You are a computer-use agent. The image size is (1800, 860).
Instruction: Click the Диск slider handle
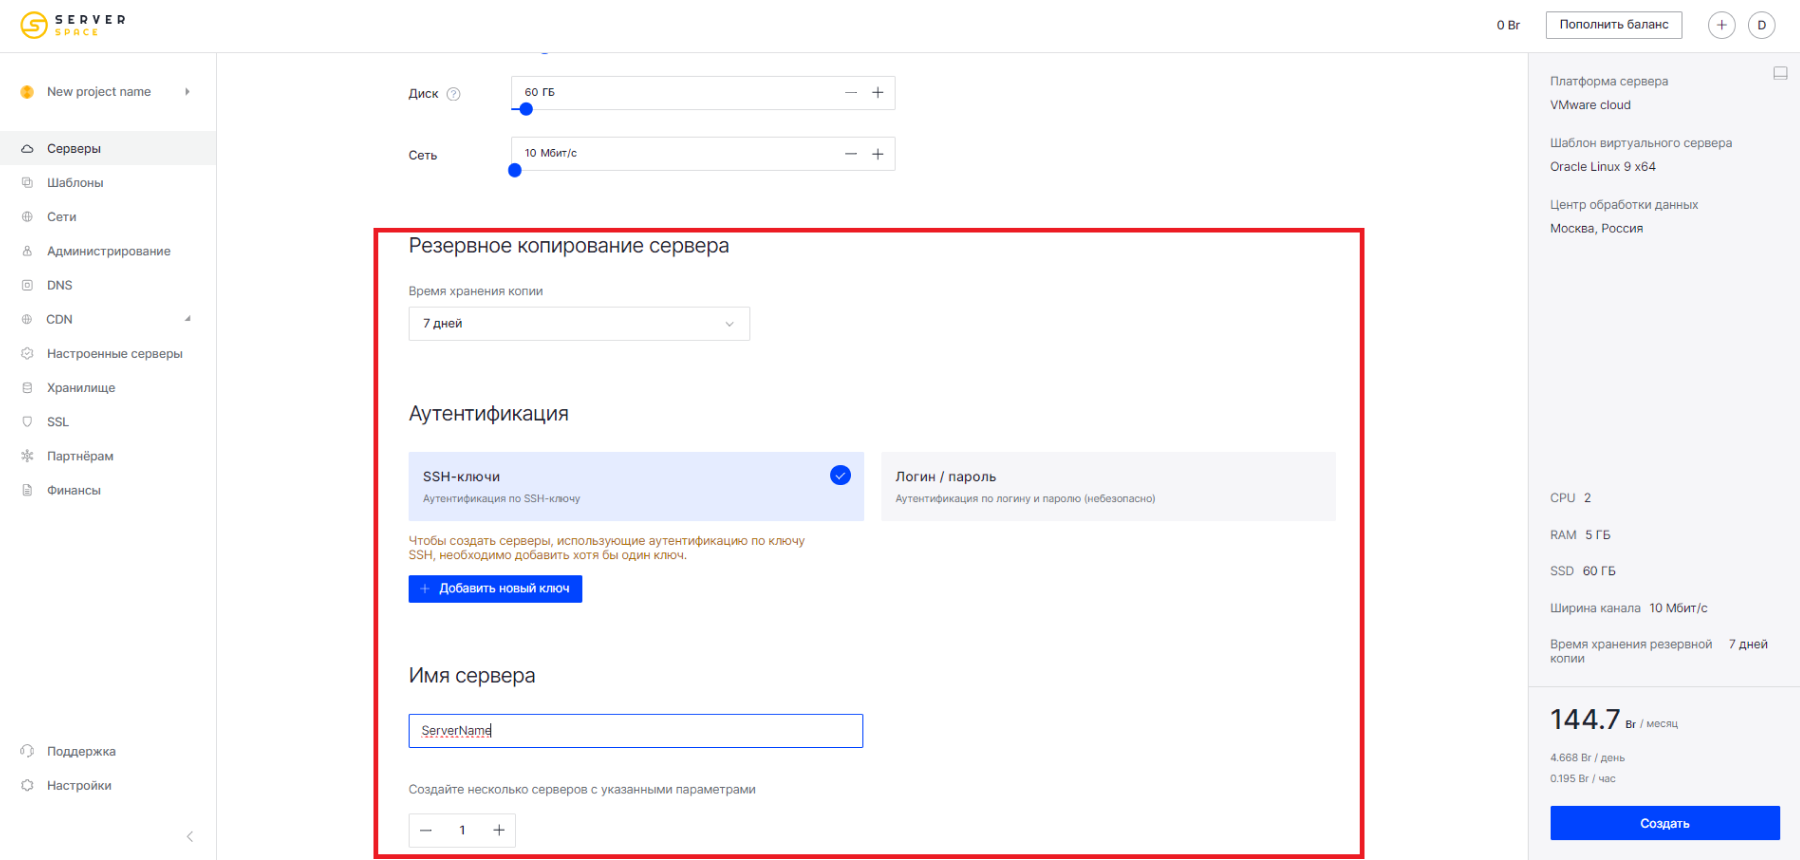[x=526, y=109]
